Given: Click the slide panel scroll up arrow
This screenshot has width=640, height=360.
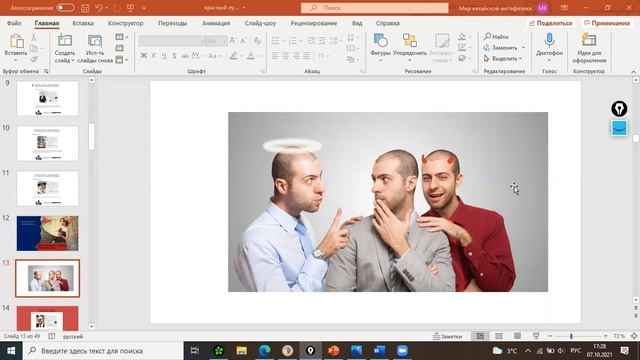Looking at the screenshot, I should tap(91, 80).
